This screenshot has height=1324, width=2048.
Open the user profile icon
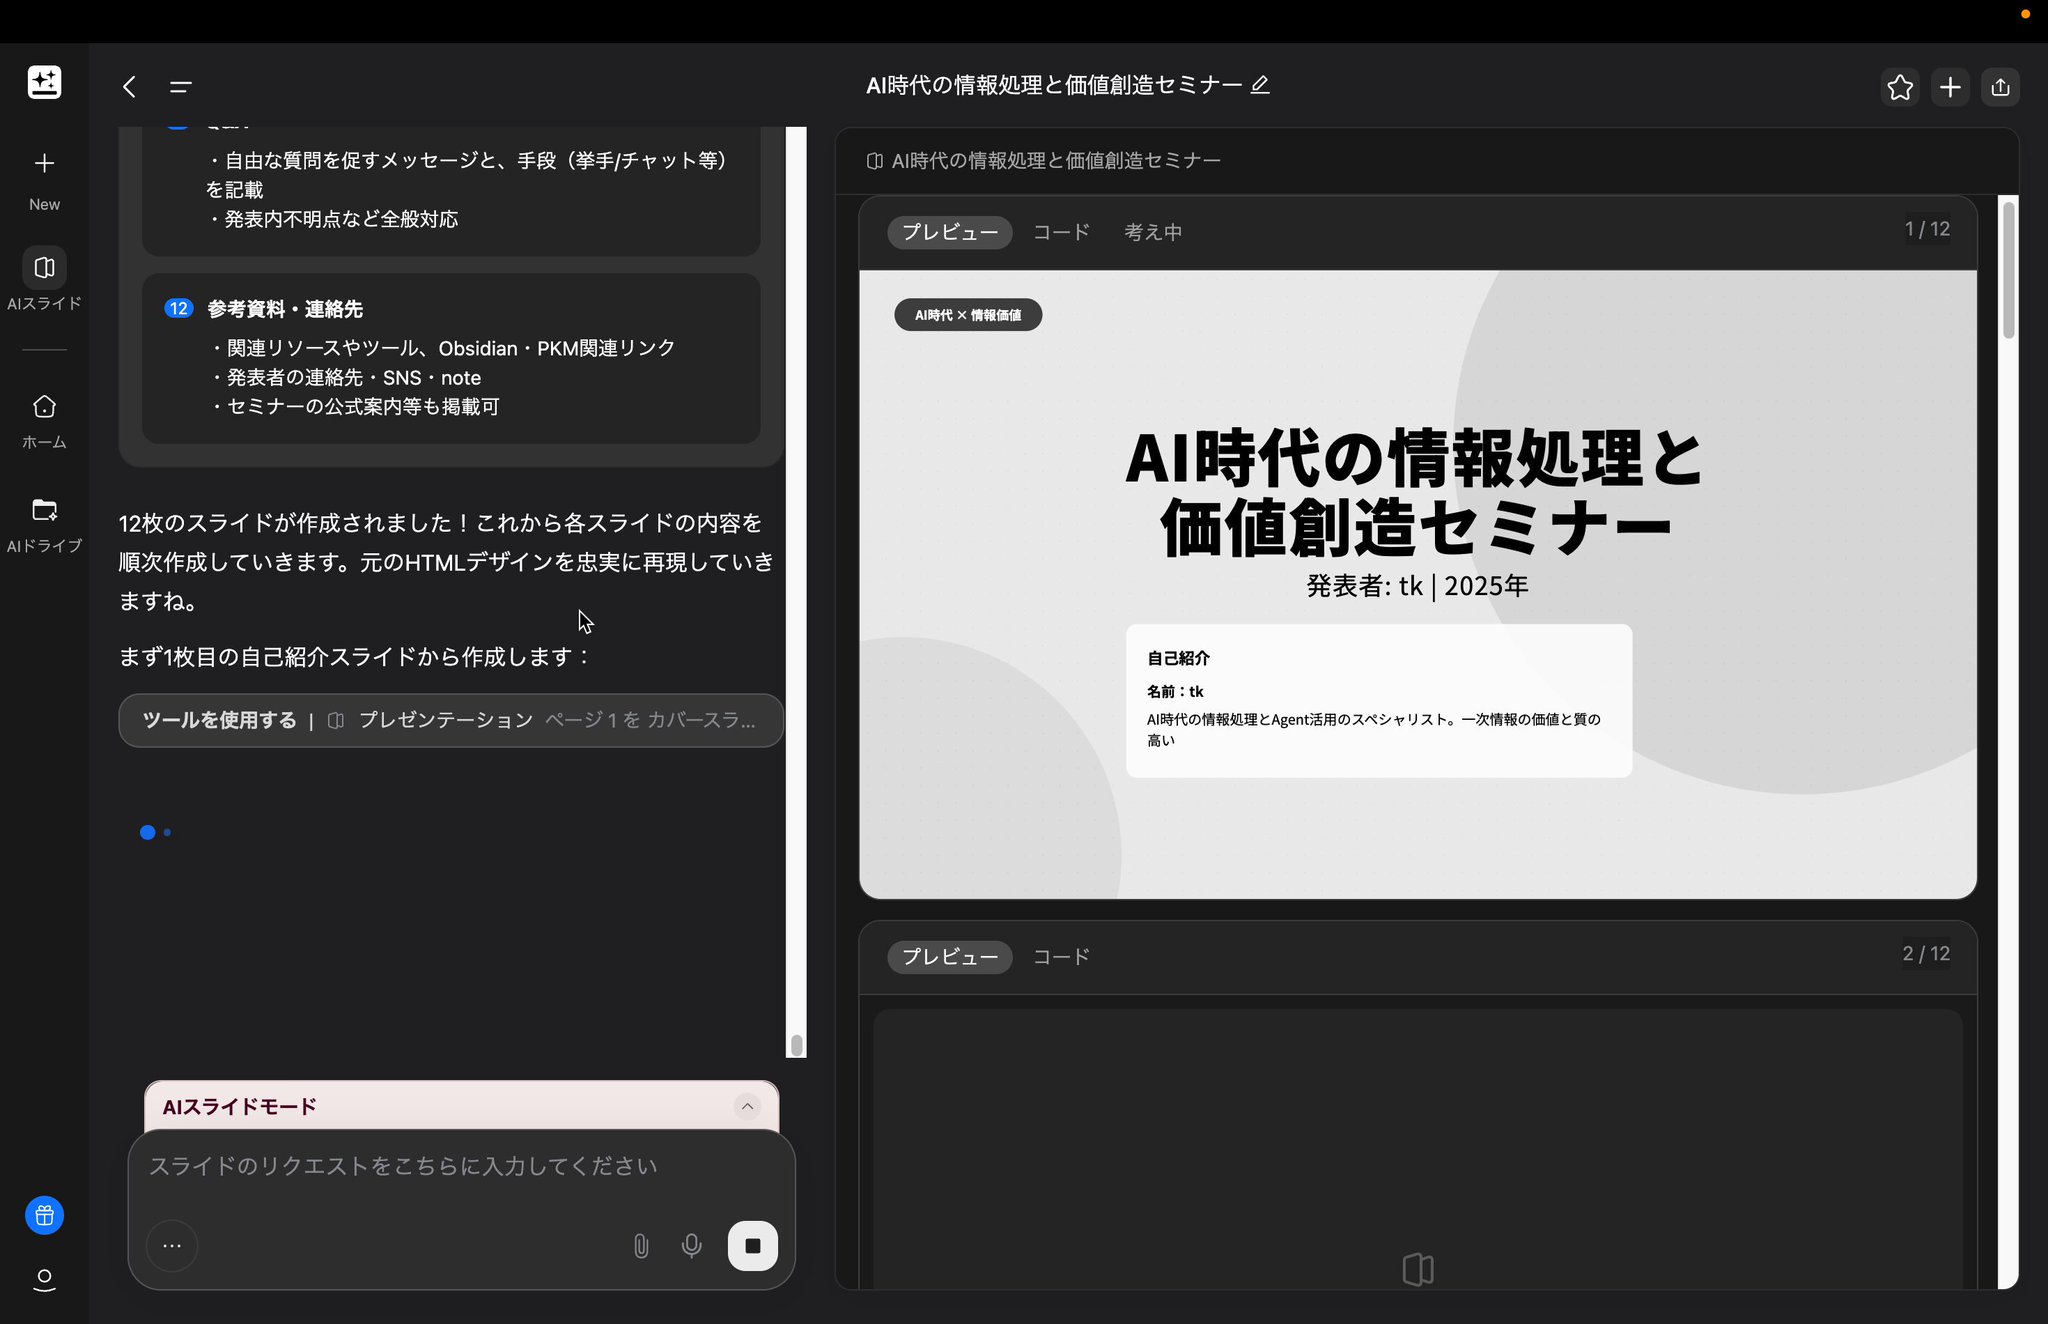pos(44,1279)
